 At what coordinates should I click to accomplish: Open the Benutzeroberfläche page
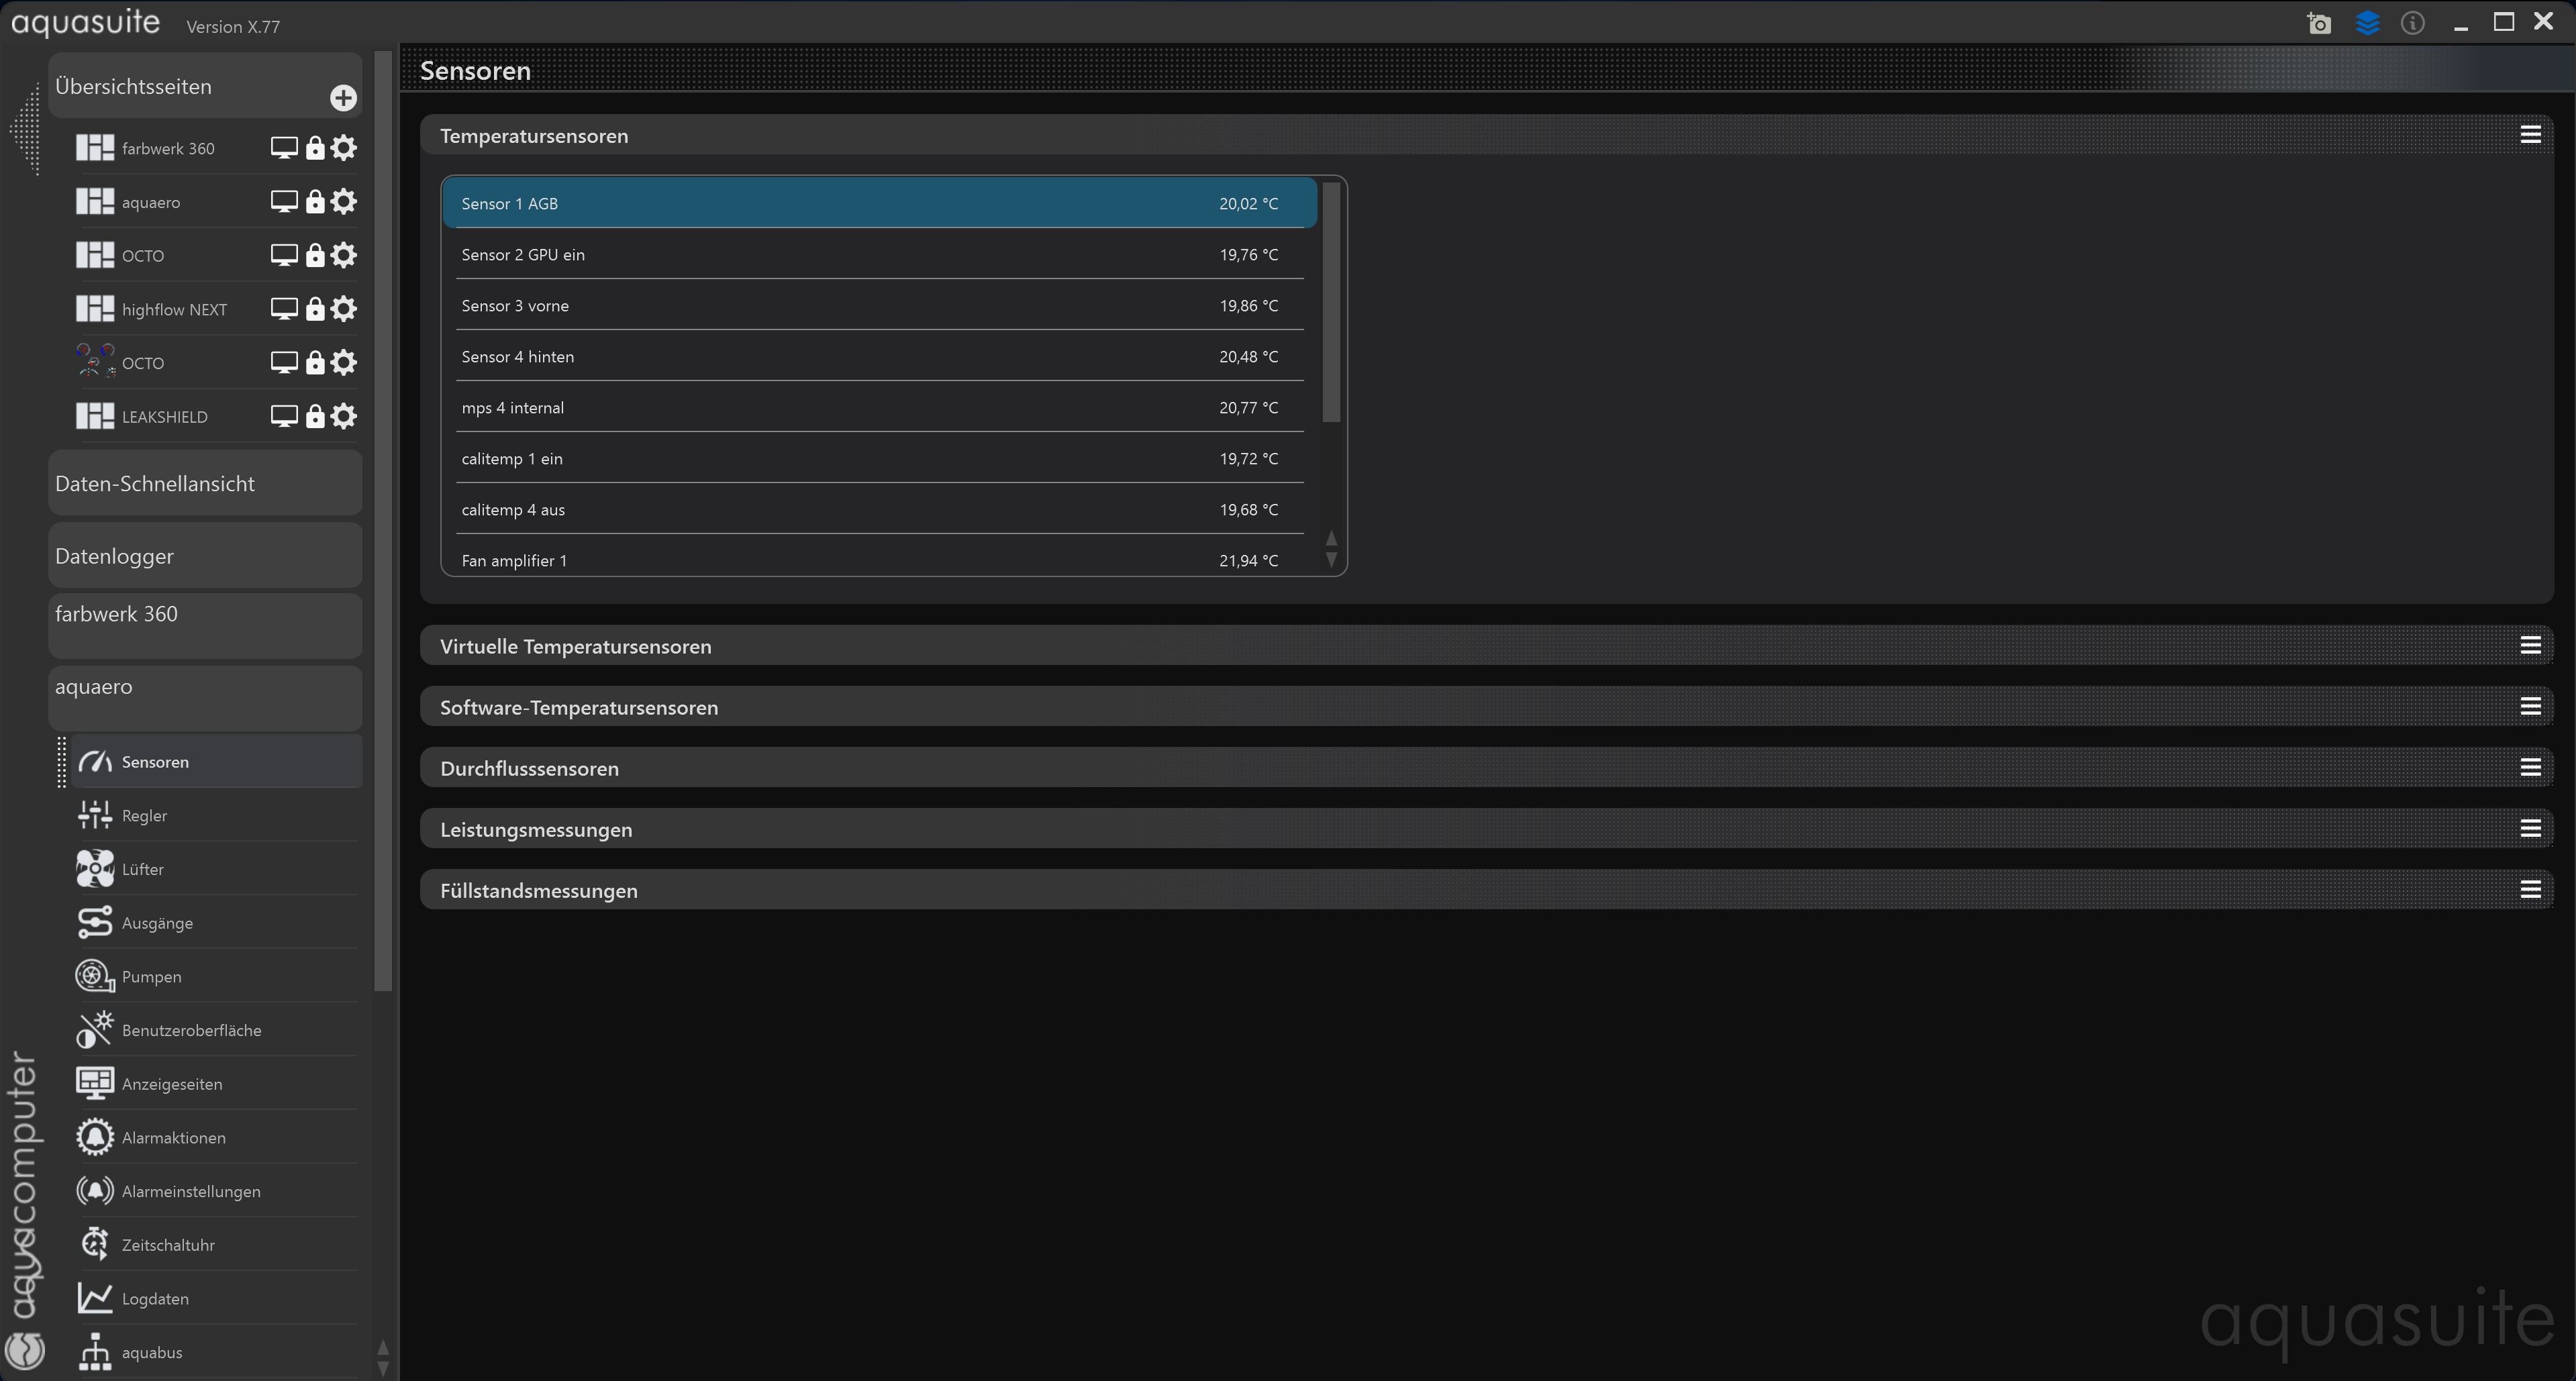[216, 1030]
